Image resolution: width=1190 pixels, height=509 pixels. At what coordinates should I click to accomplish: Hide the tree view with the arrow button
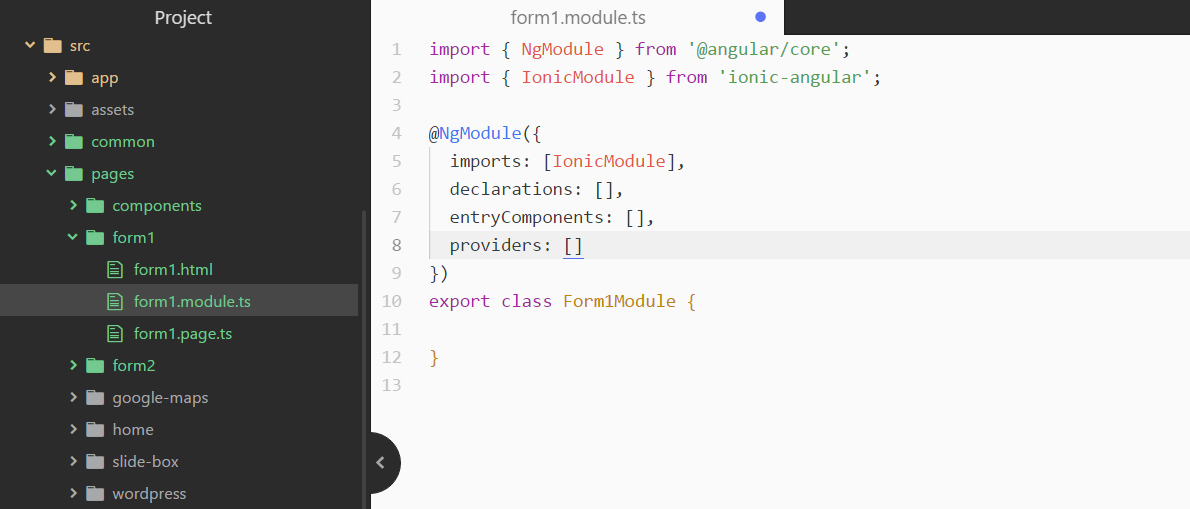(x=382, y=462)
